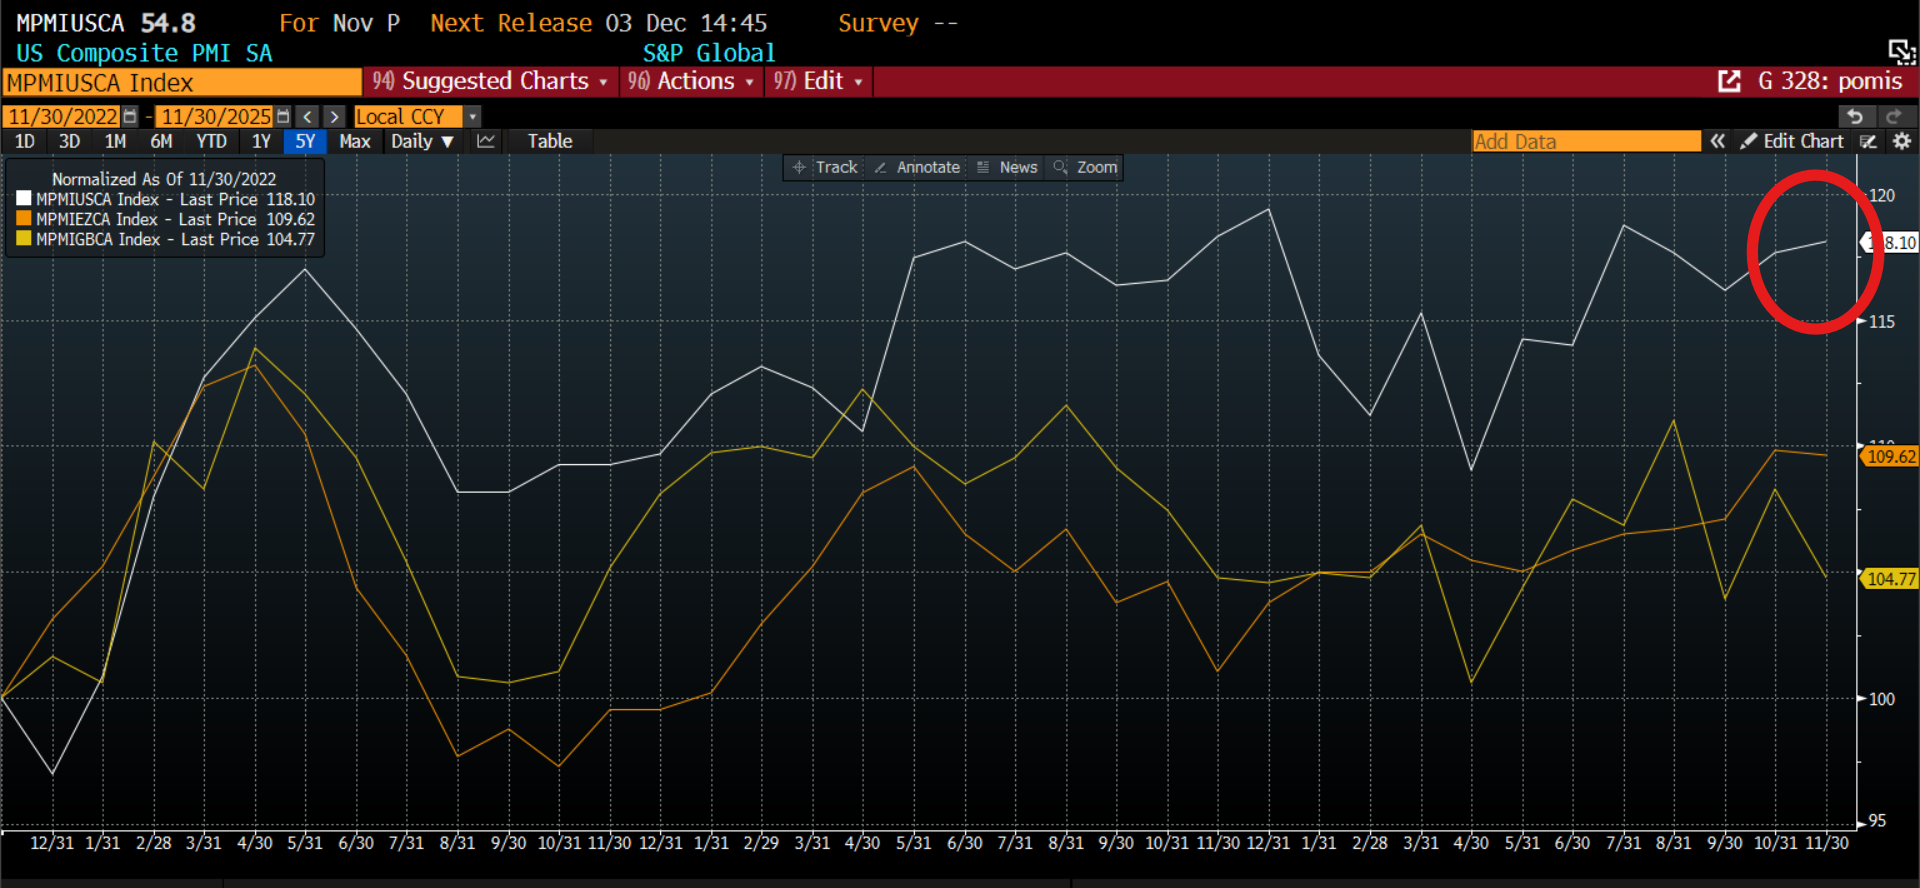
Task: Pop out chart with export icon
Action: [1729, 82]
